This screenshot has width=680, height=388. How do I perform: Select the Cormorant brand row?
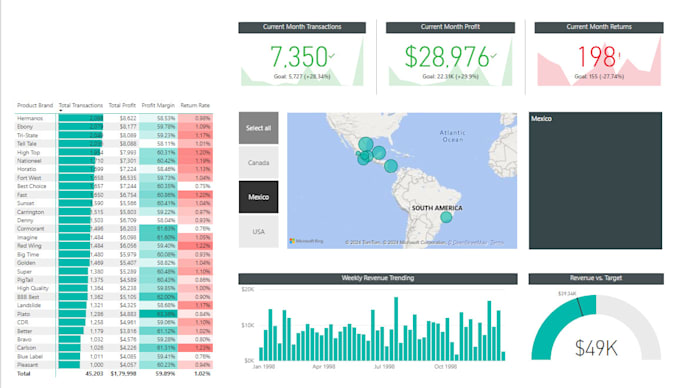coord(114,228)
